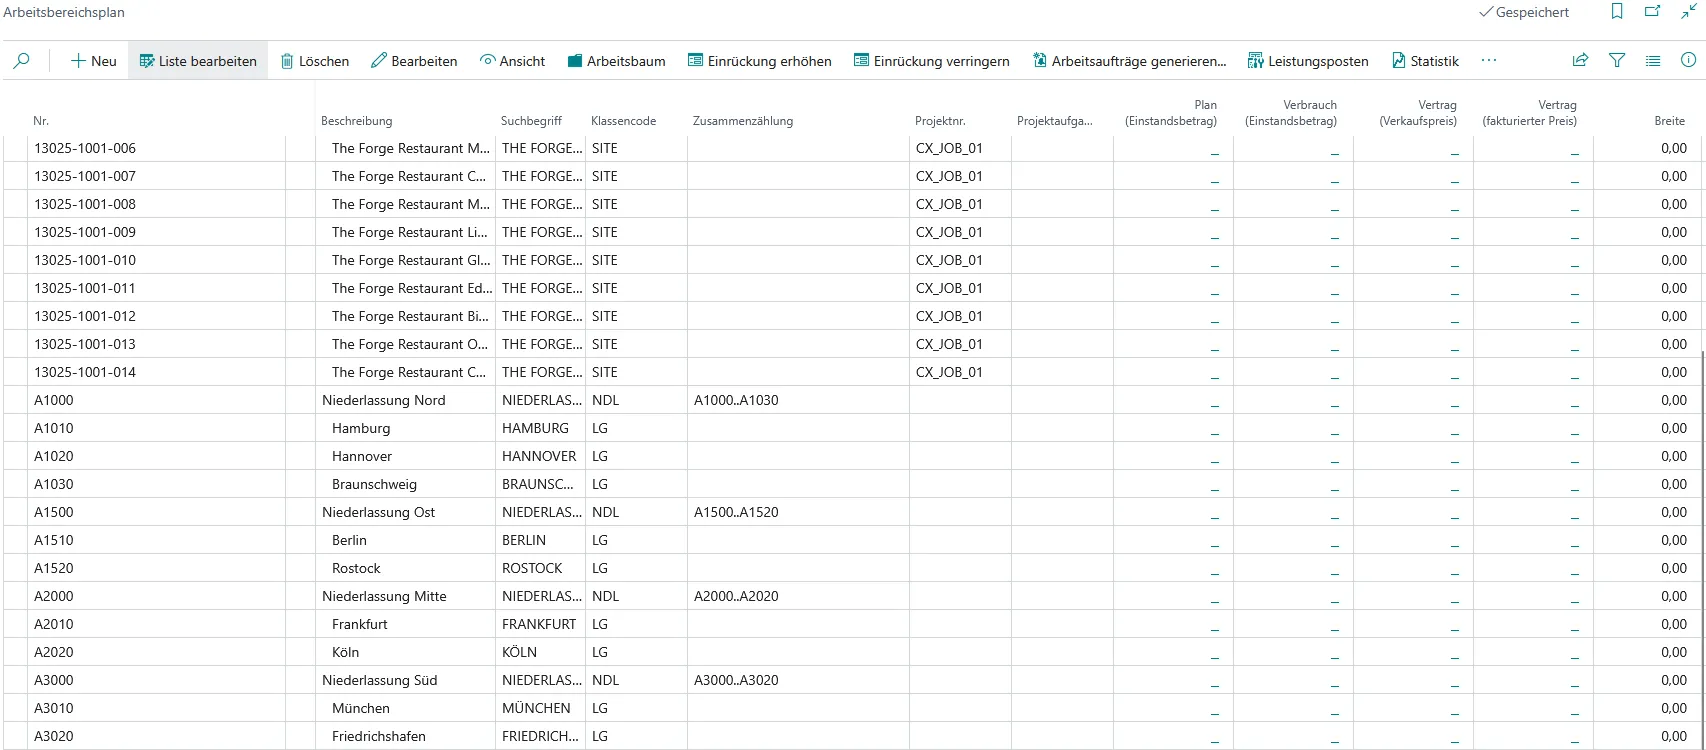The height and width of the screenshot is (750, 1706).
Task: Click the Projektnr. column header
Action: pos(940,121)
